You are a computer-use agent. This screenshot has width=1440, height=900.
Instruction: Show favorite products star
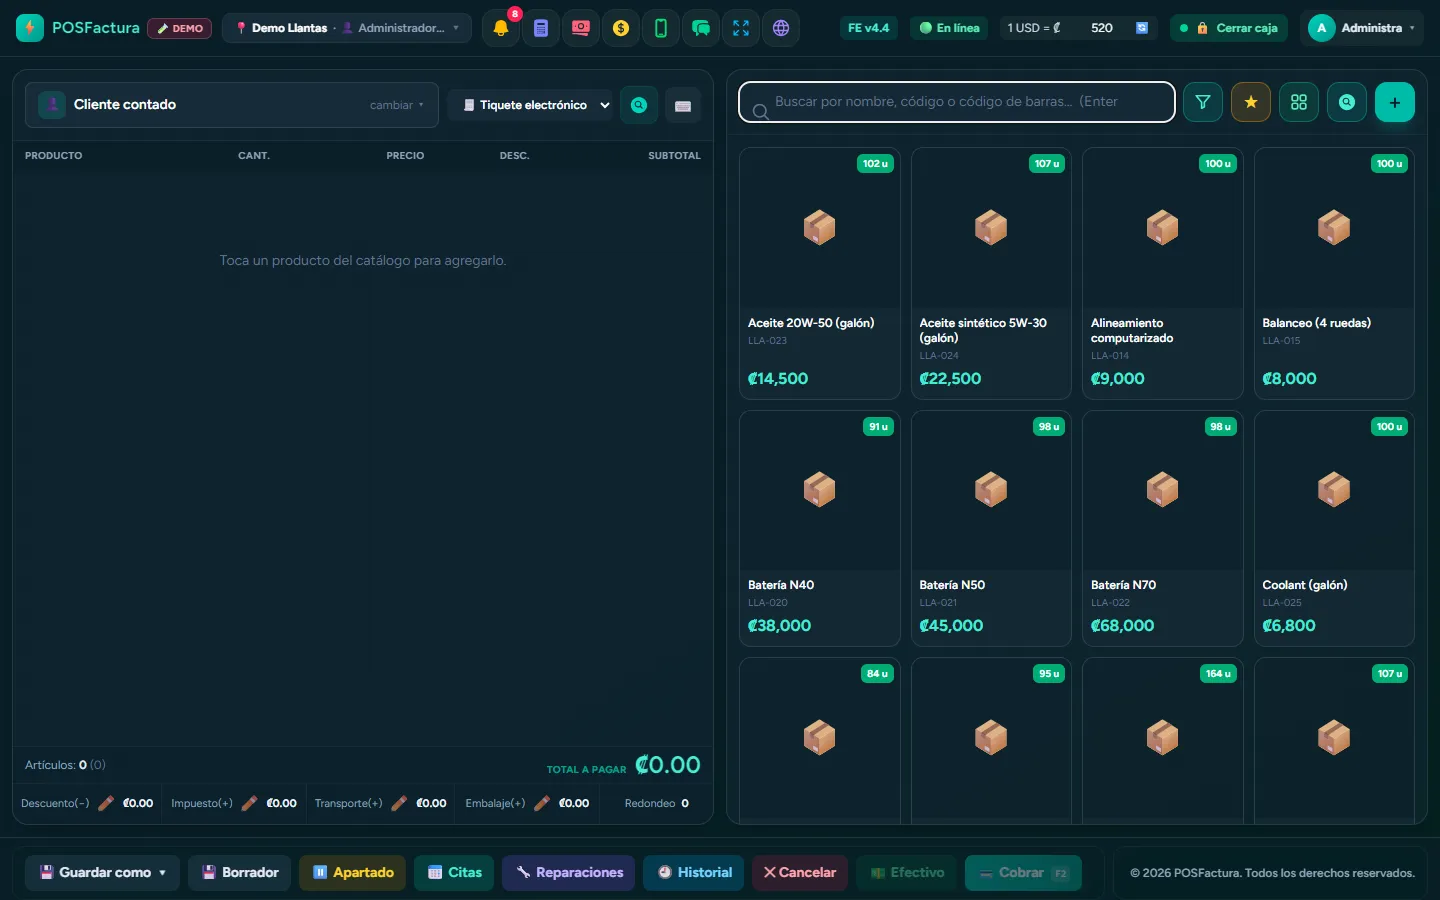pos(1251,102)
